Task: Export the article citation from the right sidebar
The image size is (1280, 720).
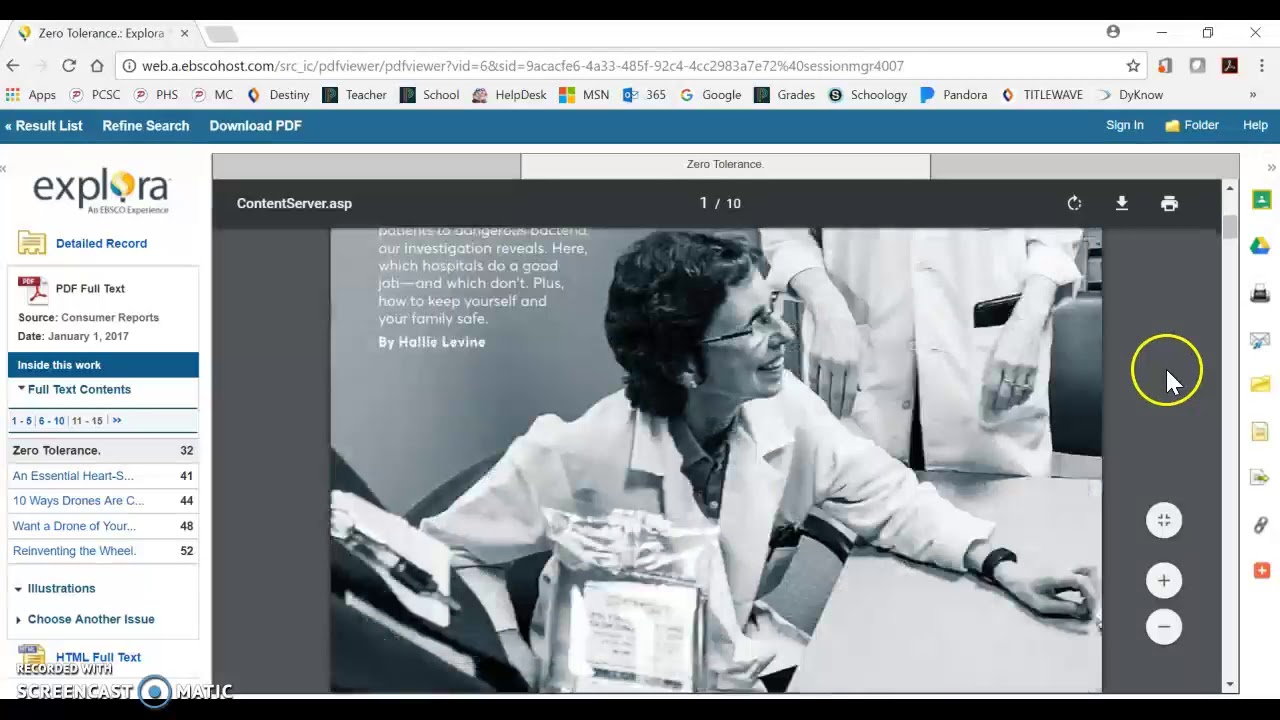Action: 1261,478
